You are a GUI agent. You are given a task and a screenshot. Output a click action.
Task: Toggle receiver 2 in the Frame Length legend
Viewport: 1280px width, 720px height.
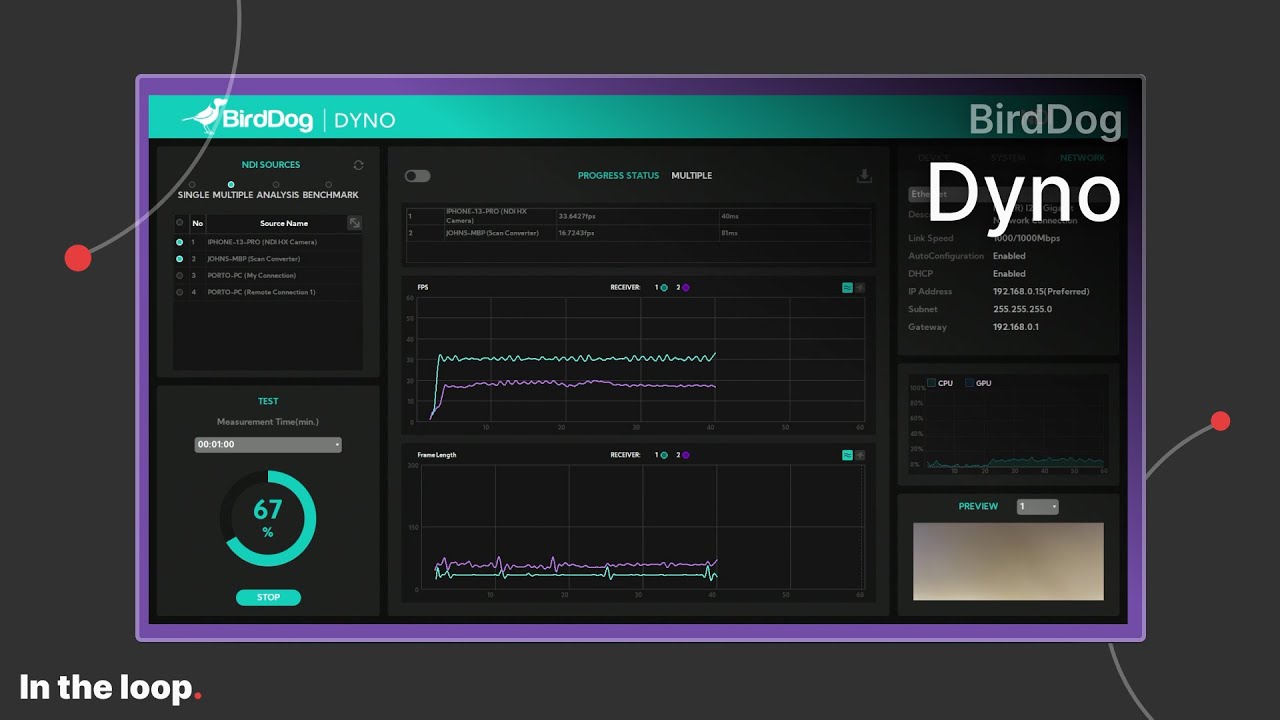click(x=685, y=455)
